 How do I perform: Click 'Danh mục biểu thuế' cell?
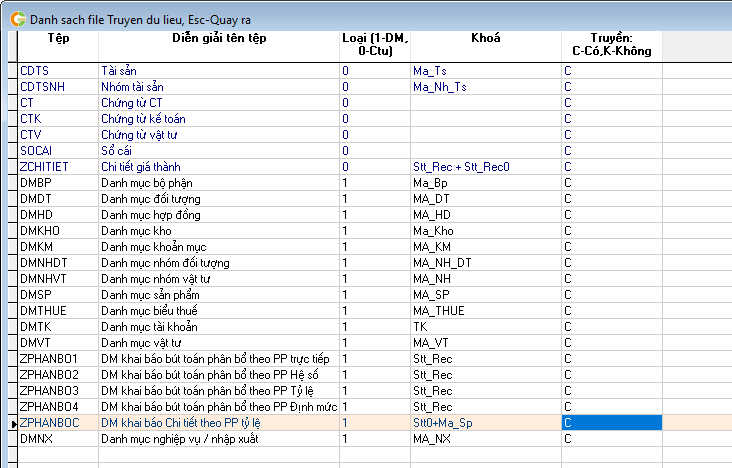[x=219, y=311]
